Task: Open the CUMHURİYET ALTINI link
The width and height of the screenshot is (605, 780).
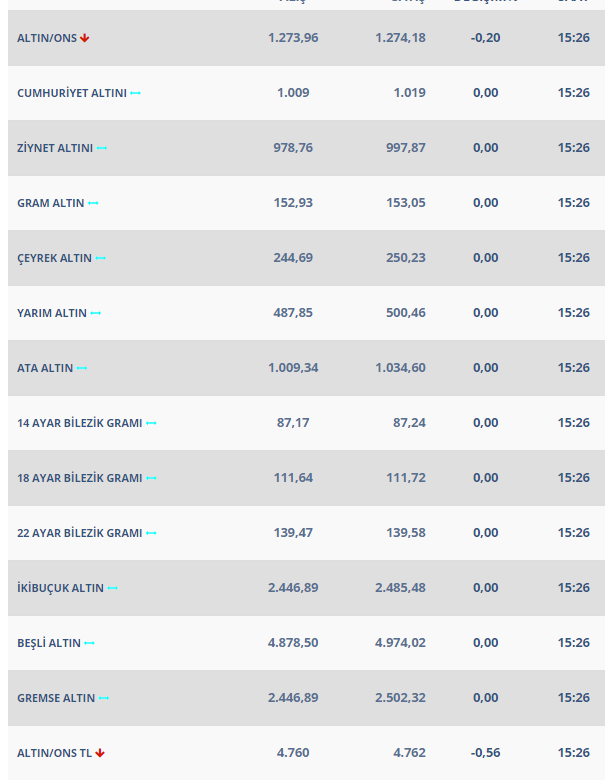Action: click(72, 93)
